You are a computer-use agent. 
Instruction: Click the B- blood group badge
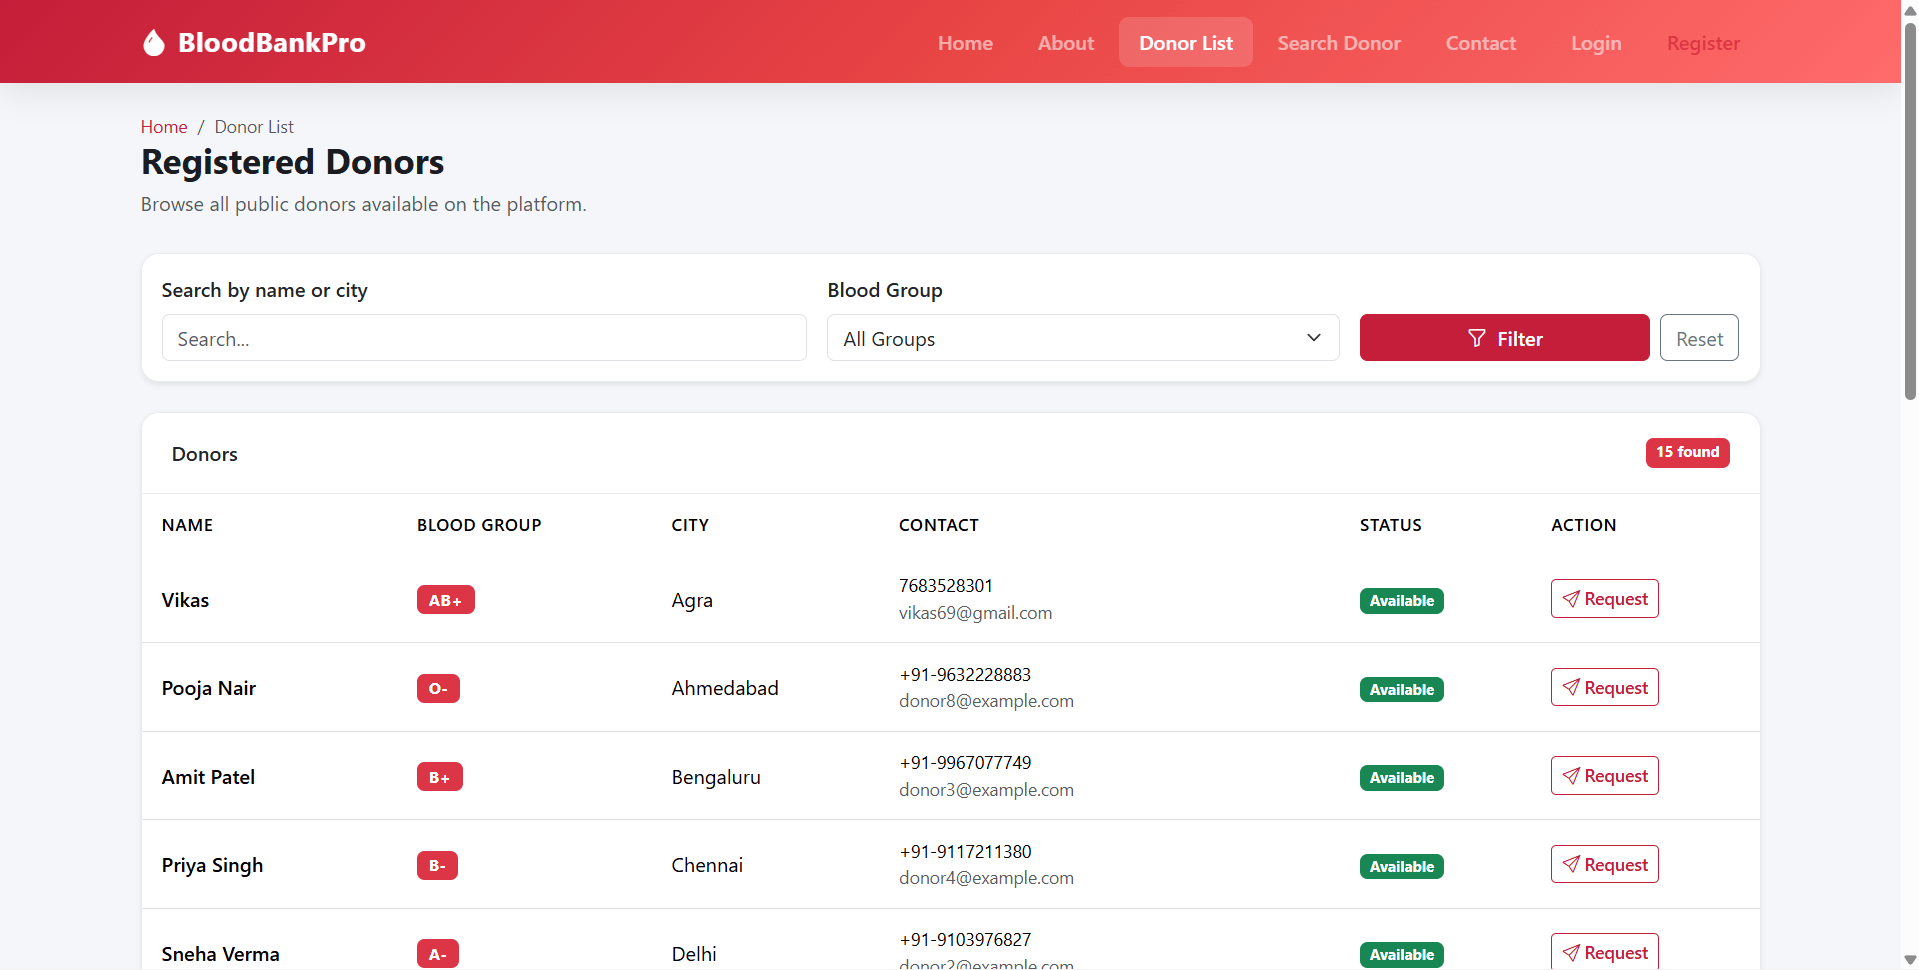437,865
